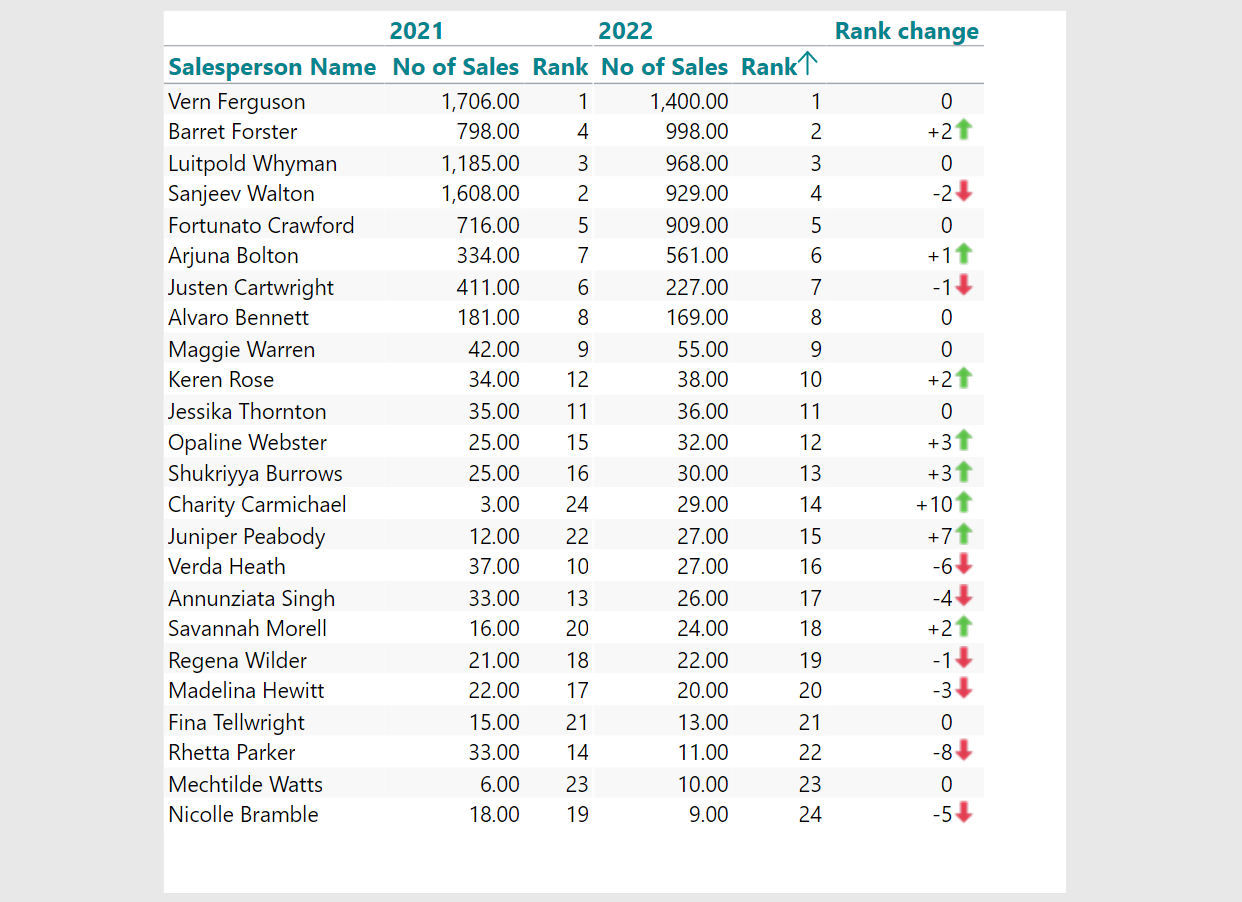Select the Sanjeev Walton name cell
Image resolution: width=1242 pixels, height=902 pixels.
coord(241,193)
